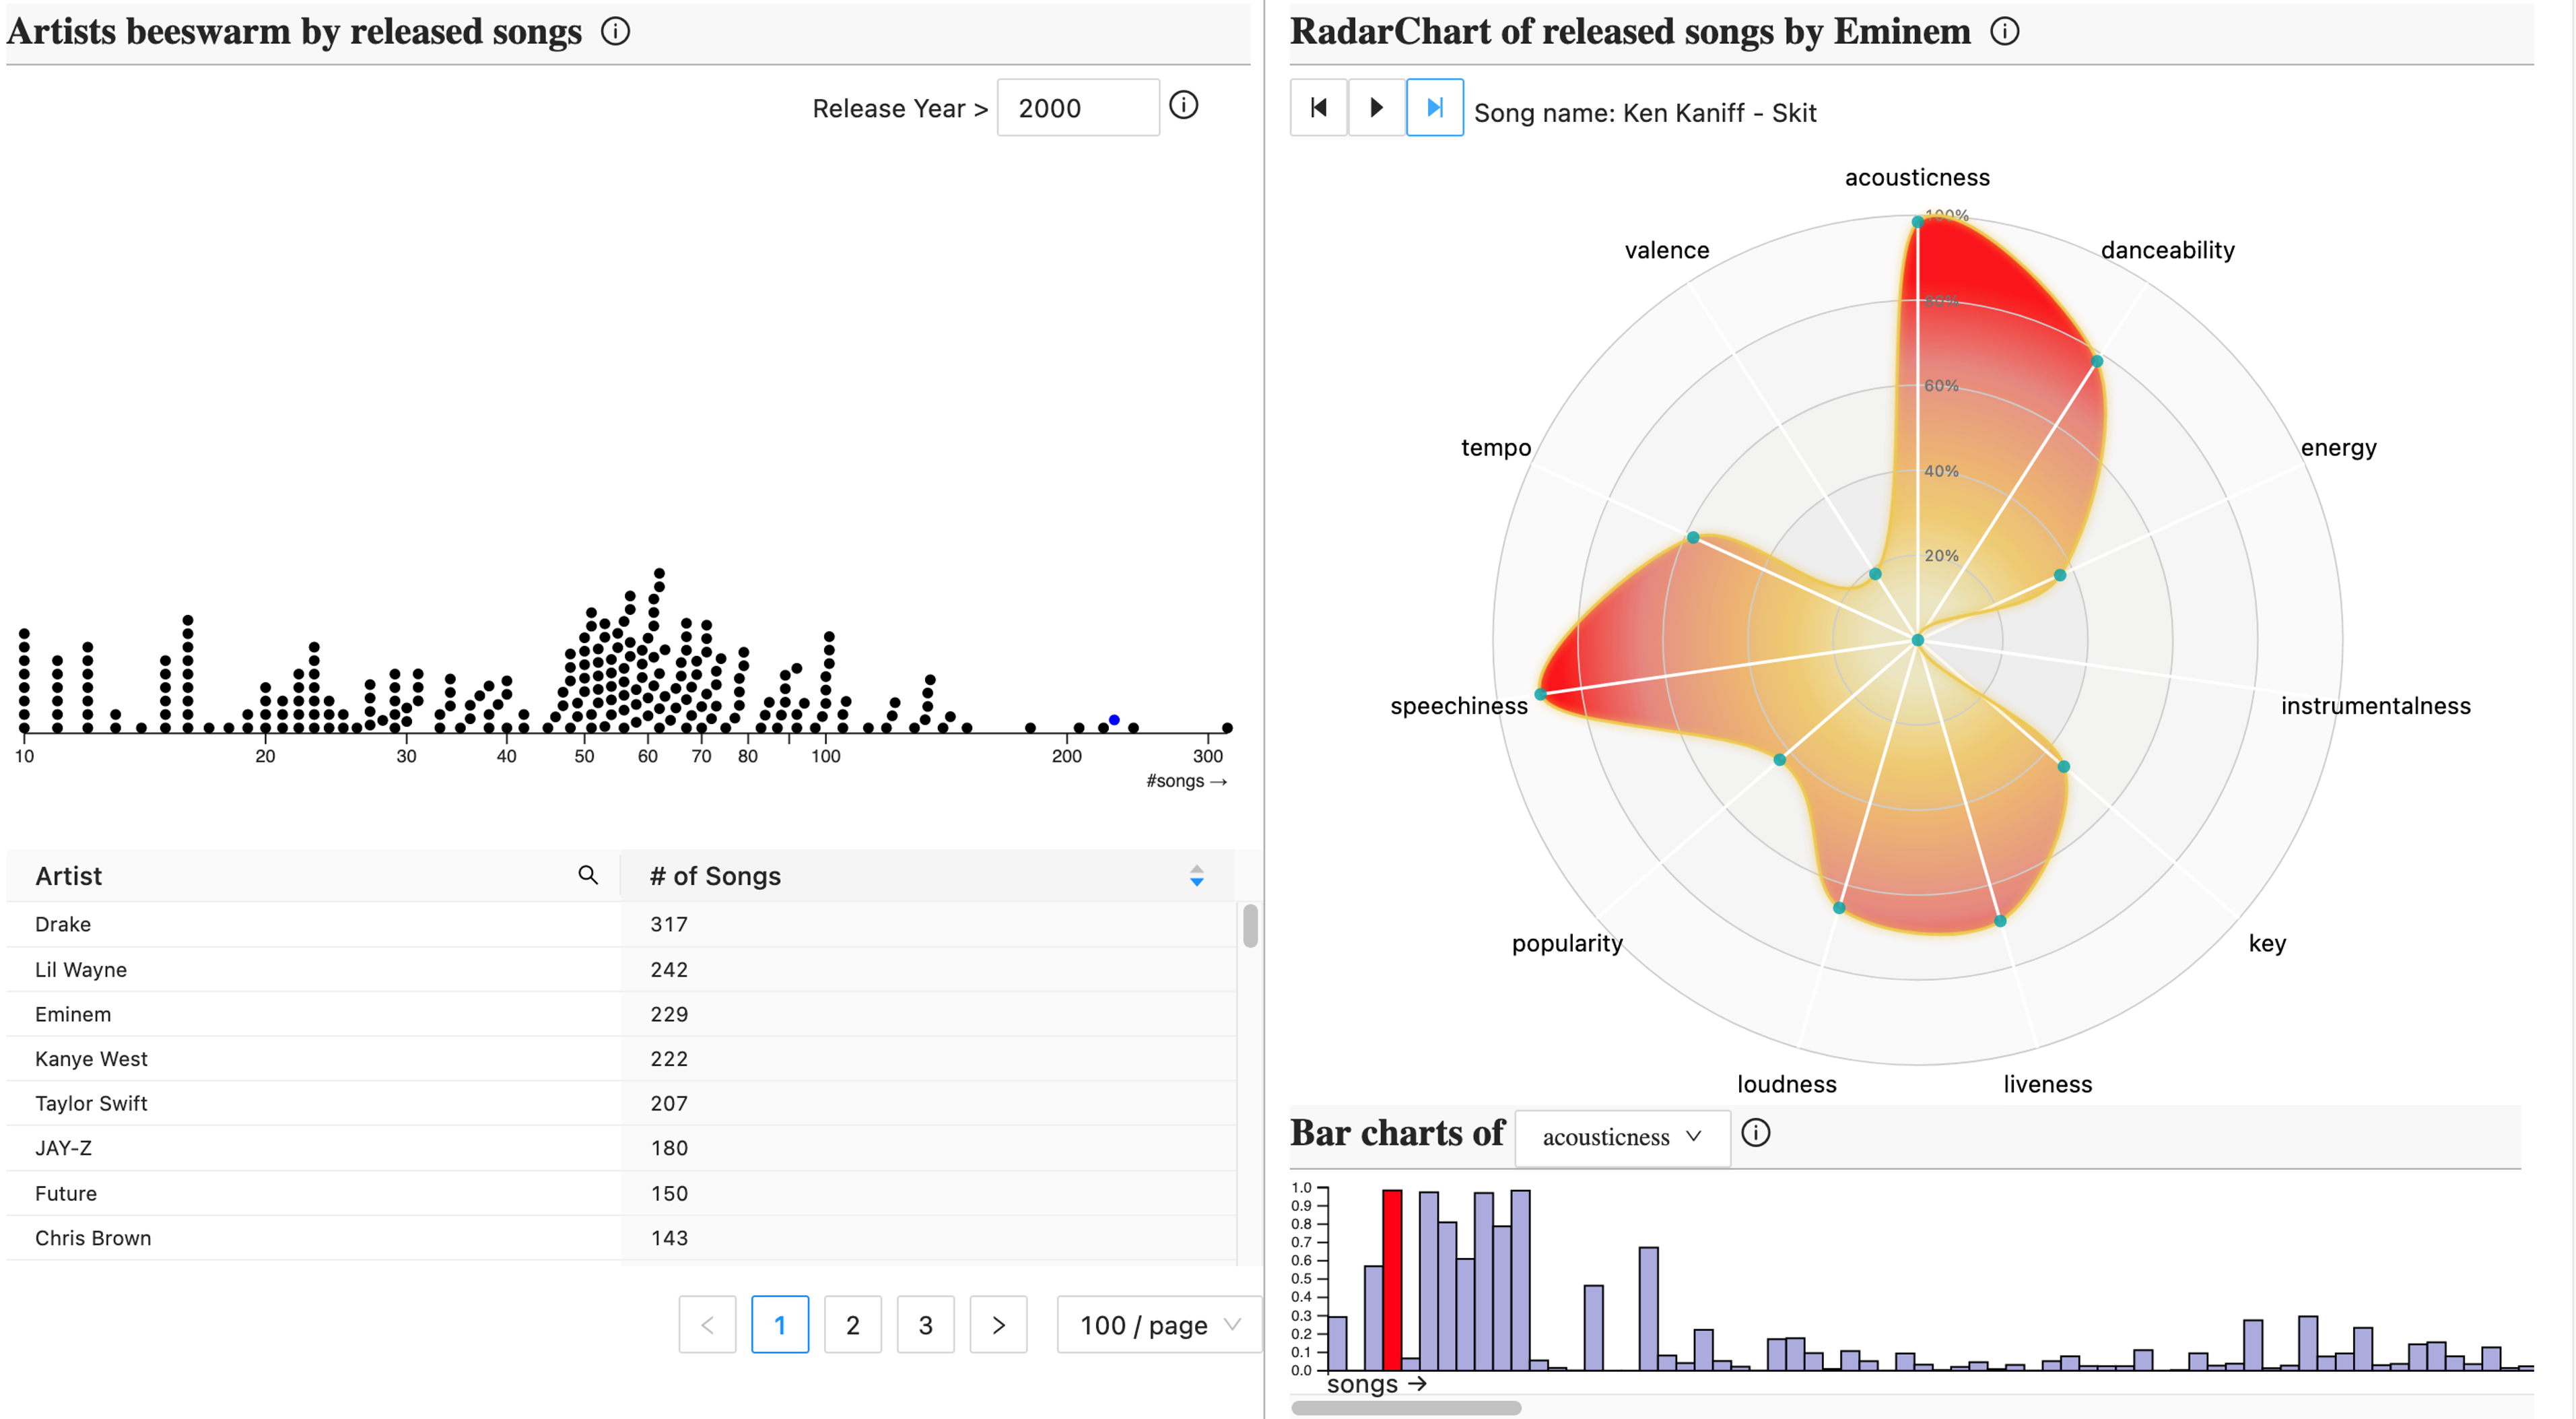Skip to next song button
Screen dimensions: 2576x1419
click(x=1434, y=107)
